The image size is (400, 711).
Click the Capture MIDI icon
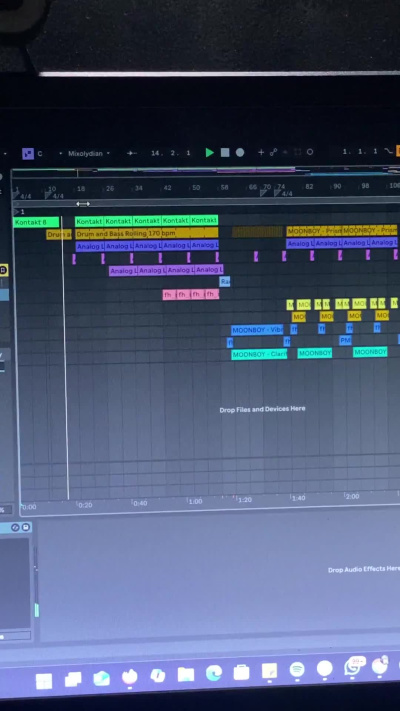pos(298,152)
